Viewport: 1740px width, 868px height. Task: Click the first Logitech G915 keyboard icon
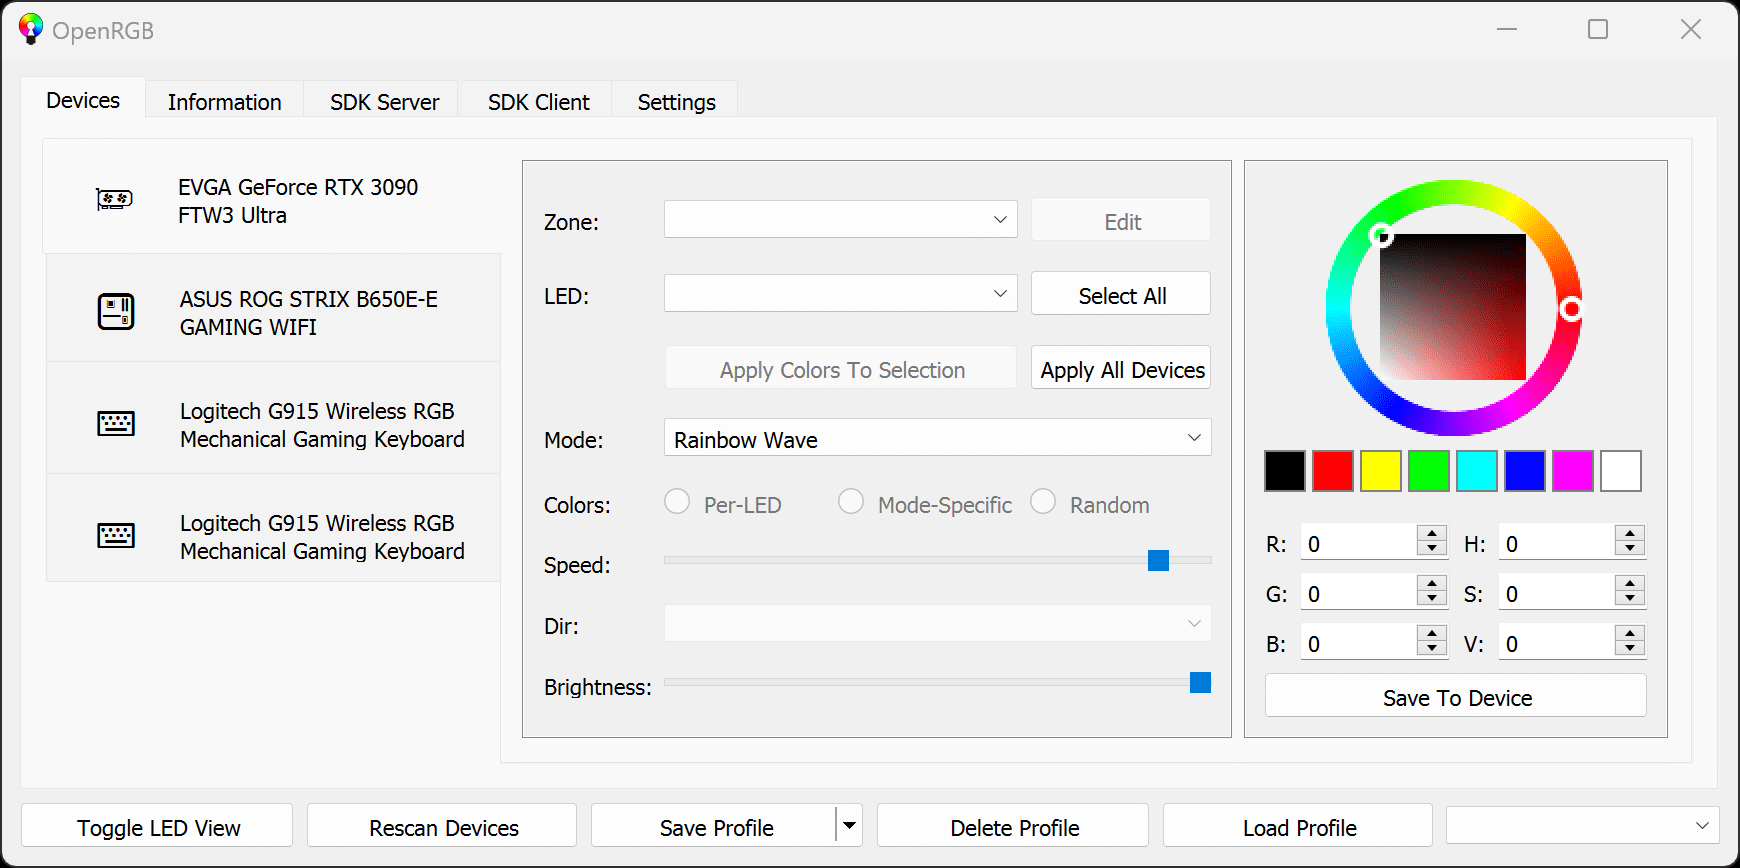tap(116, 424)
